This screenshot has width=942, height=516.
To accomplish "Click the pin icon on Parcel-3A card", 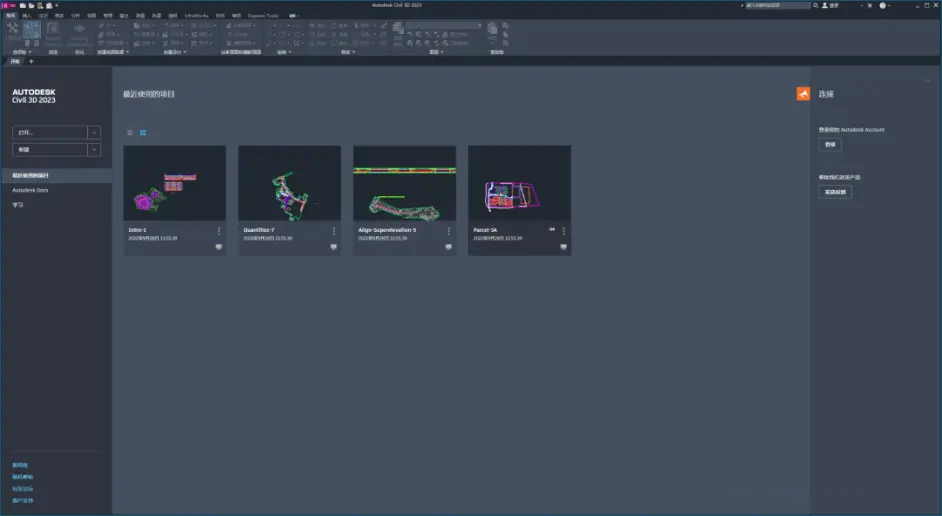I will [x=551, y=230].
